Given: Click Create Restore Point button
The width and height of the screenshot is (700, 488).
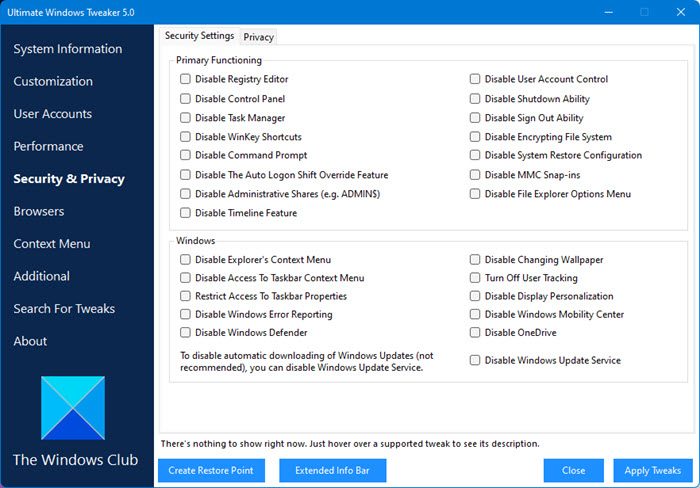Looking at the screenshot, I should 211,471.
